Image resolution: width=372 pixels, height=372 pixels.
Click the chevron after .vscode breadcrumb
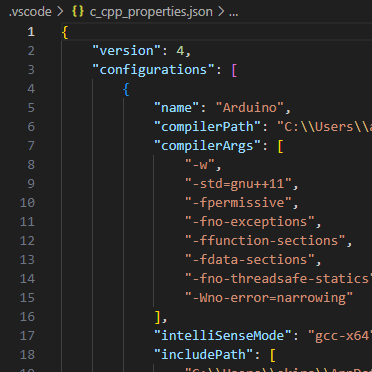[x=60, y=12]
